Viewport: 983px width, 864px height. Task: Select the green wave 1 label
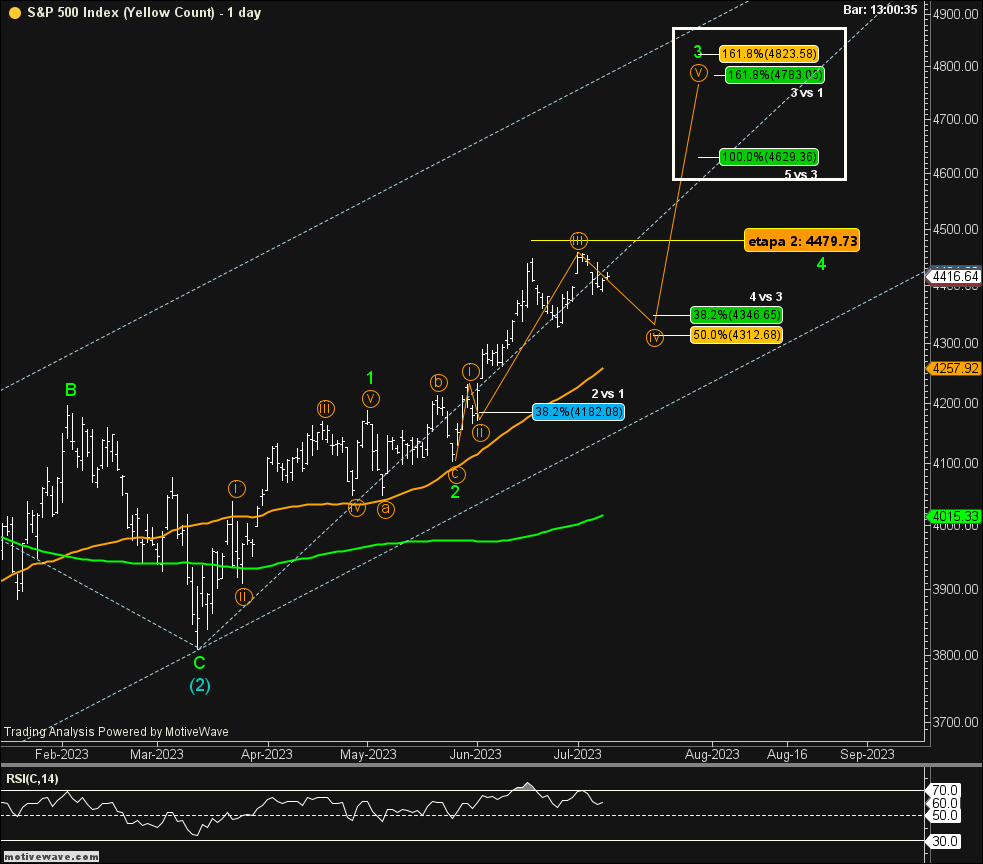pyautogui.click(x=371, y=377)
